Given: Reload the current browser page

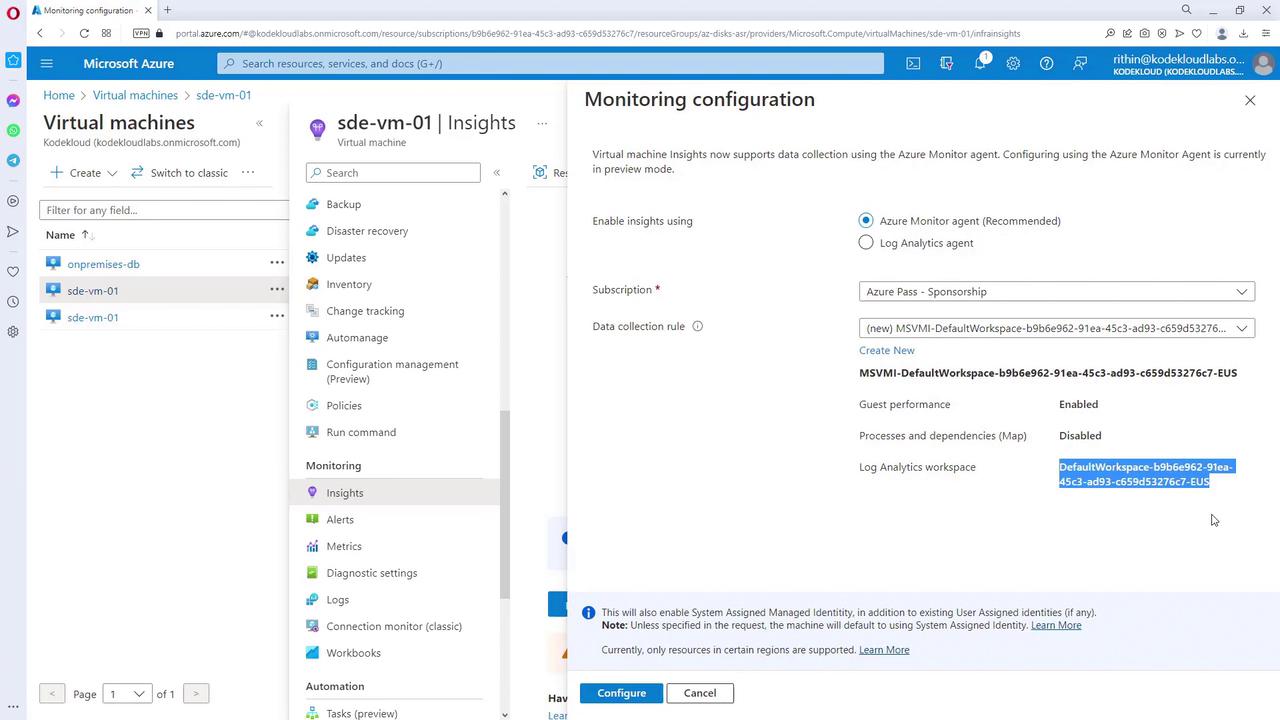Looking at the screenshot, I should [84, 33].
